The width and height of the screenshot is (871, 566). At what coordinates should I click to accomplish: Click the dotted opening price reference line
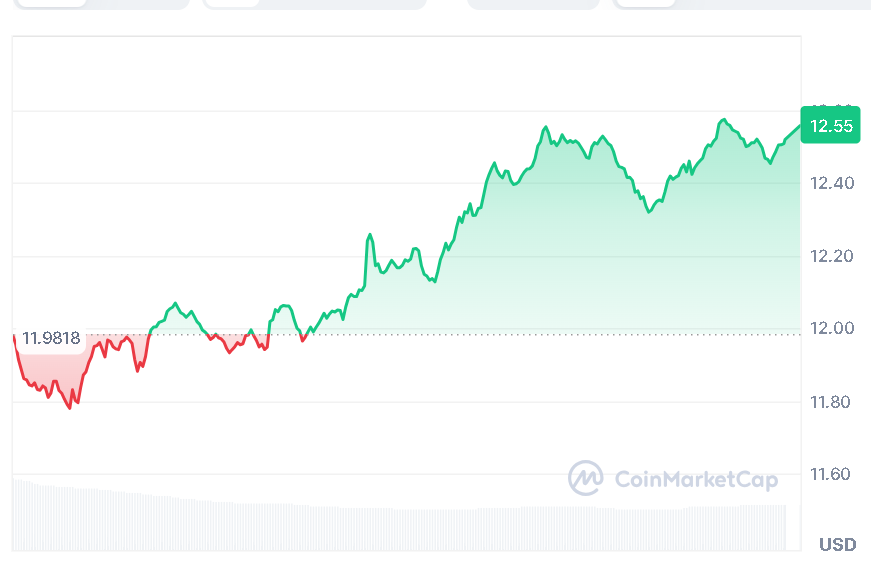pos(500,335)
